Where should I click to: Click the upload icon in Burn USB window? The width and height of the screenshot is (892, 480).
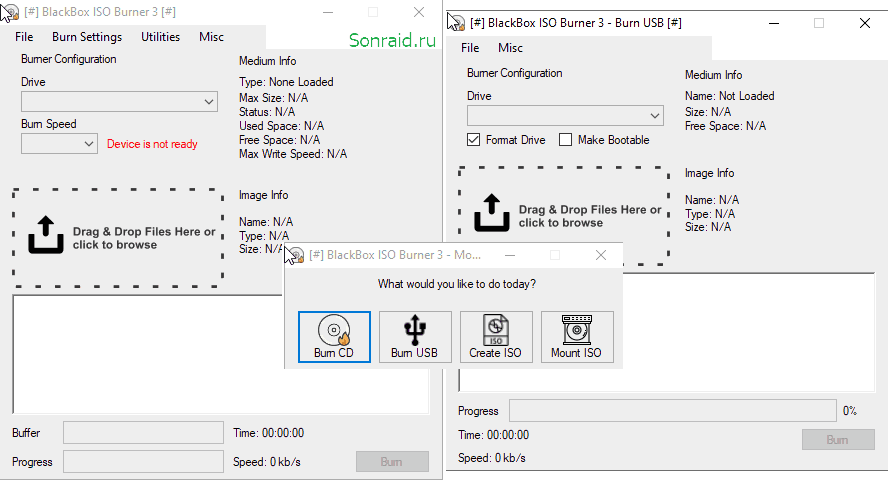[x=492, y=213]
